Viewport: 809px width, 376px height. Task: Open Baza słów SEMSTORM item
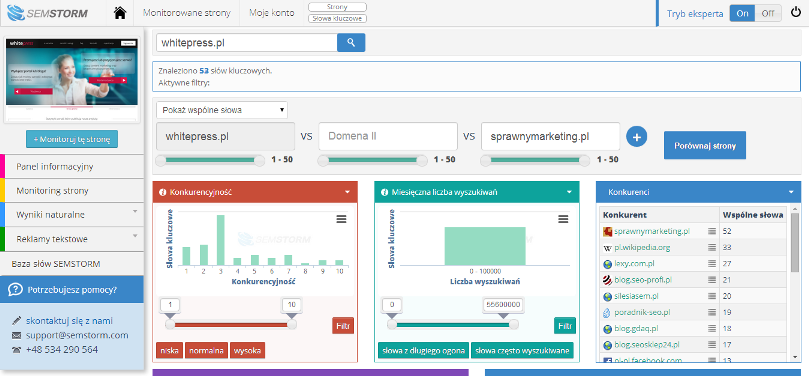click(x=72, y=264)
